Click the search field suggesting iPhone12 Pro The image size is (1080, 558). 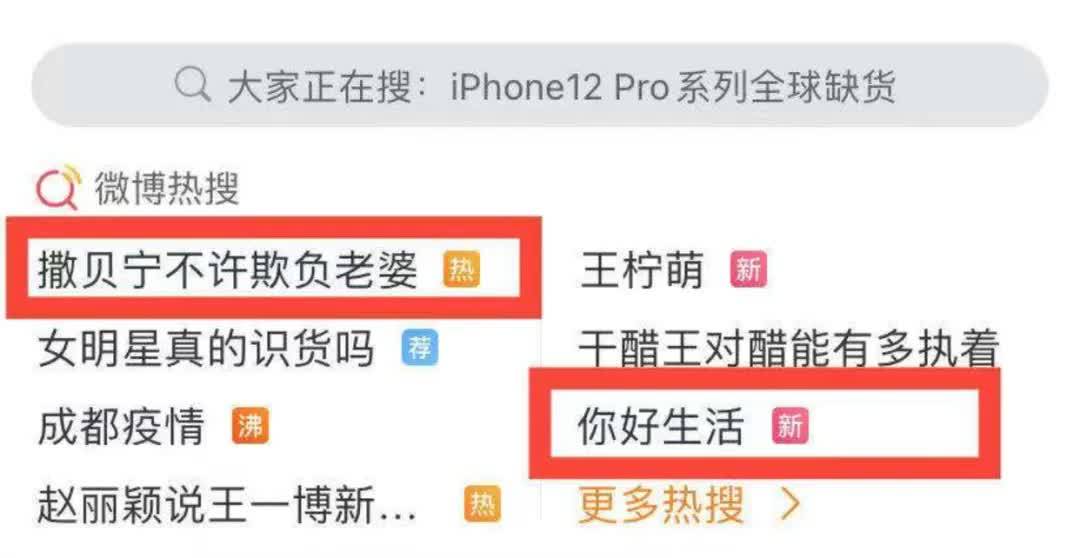pyautogui.click(x=540, y=85)
